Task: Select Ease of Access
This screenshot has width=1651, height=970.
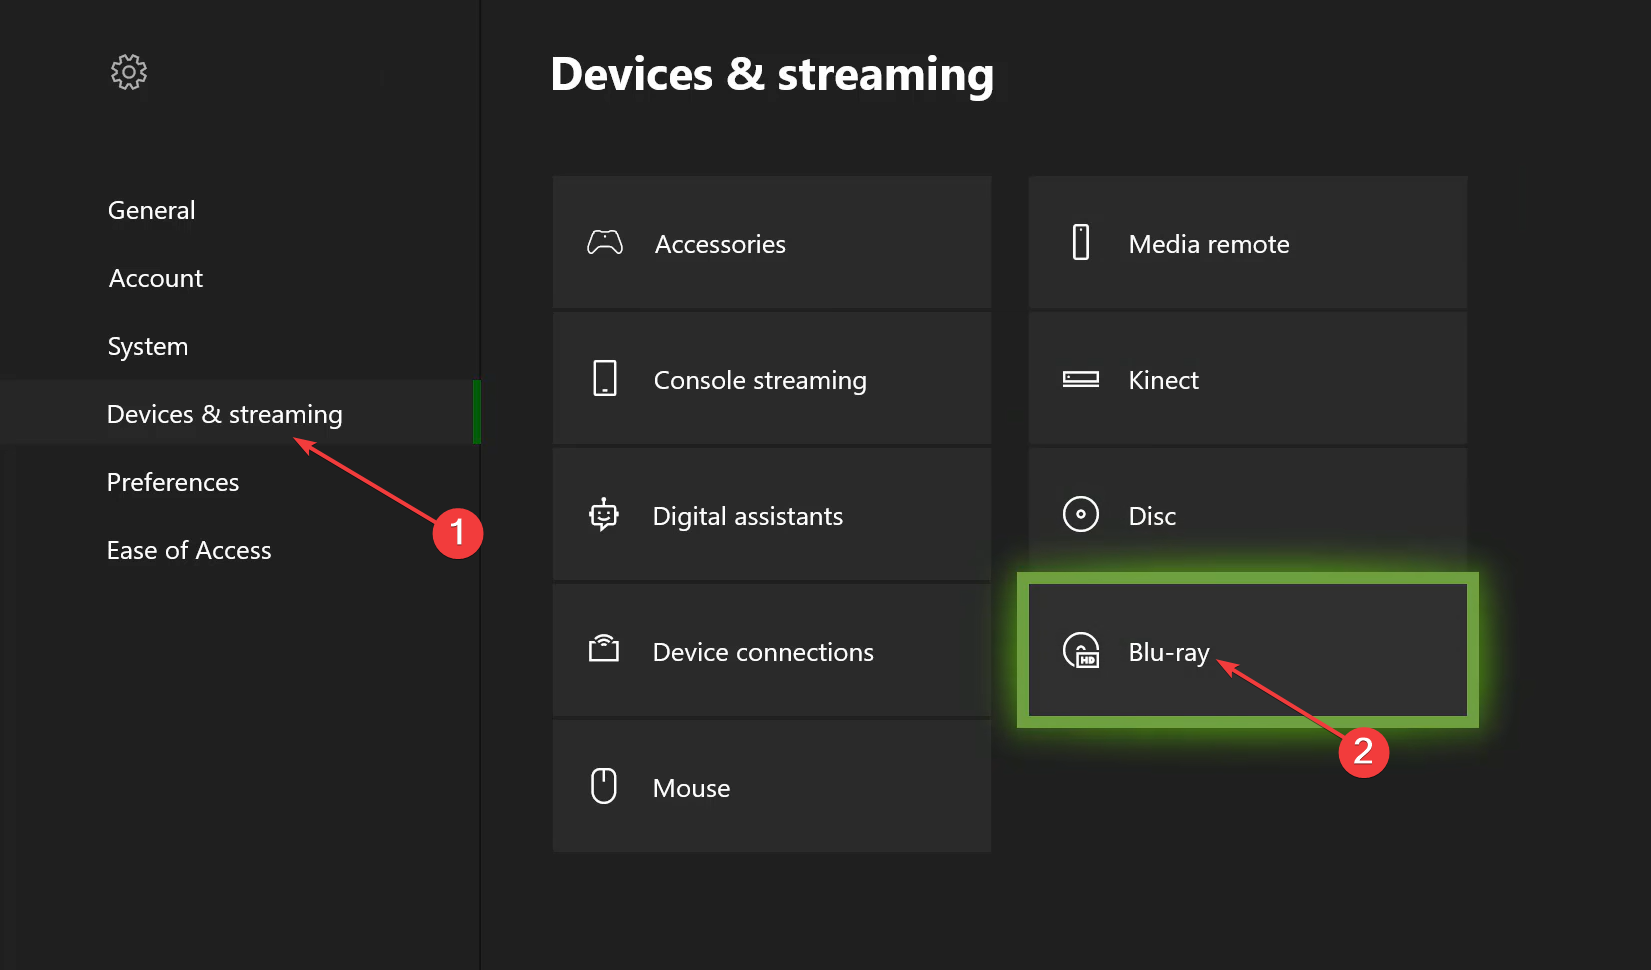Action: point(189,550)
